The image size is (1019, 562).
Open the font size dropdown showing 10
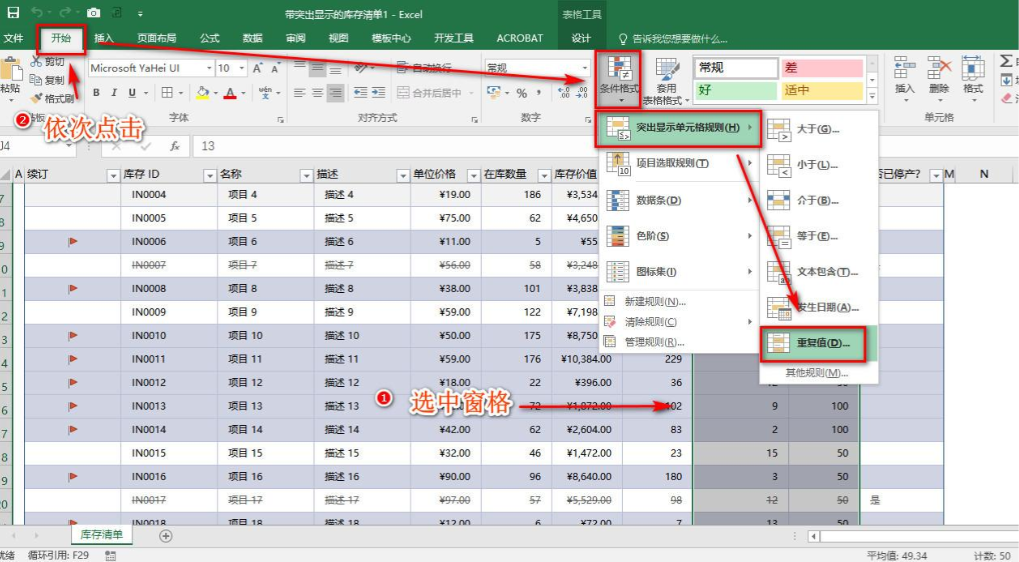[x=242, y=68]
